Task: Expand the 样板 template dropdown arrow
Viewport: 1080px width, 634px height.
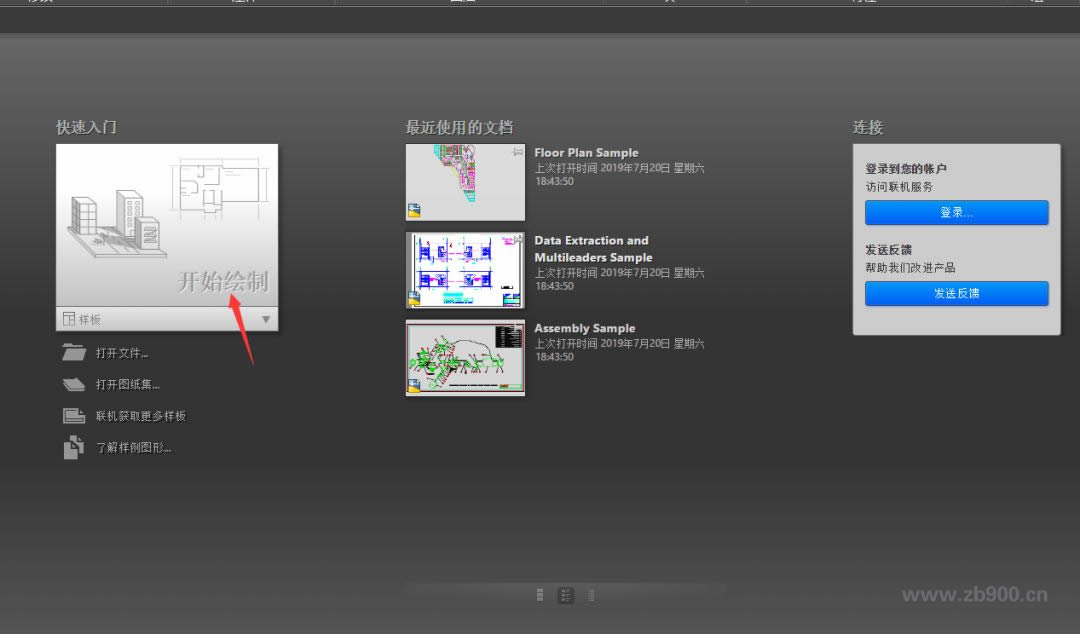Action: [266, 318]
